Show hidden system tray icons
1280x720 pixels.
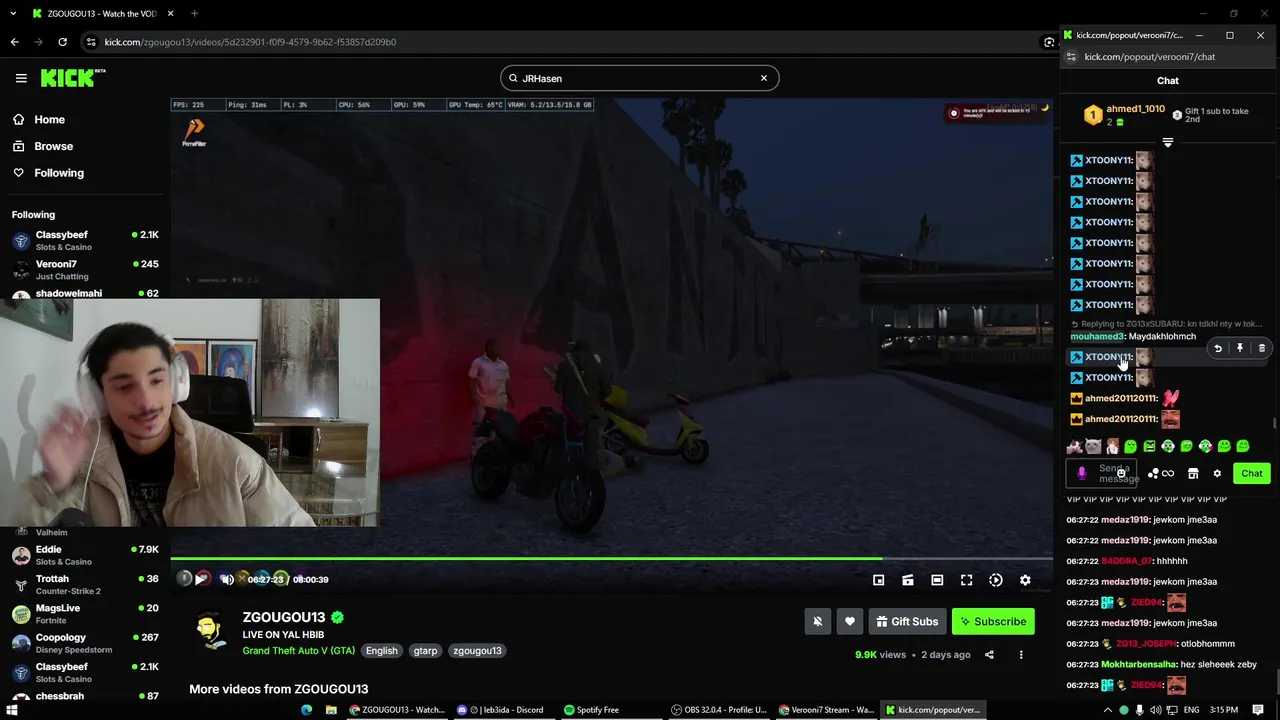click(x=1107, y=710)
